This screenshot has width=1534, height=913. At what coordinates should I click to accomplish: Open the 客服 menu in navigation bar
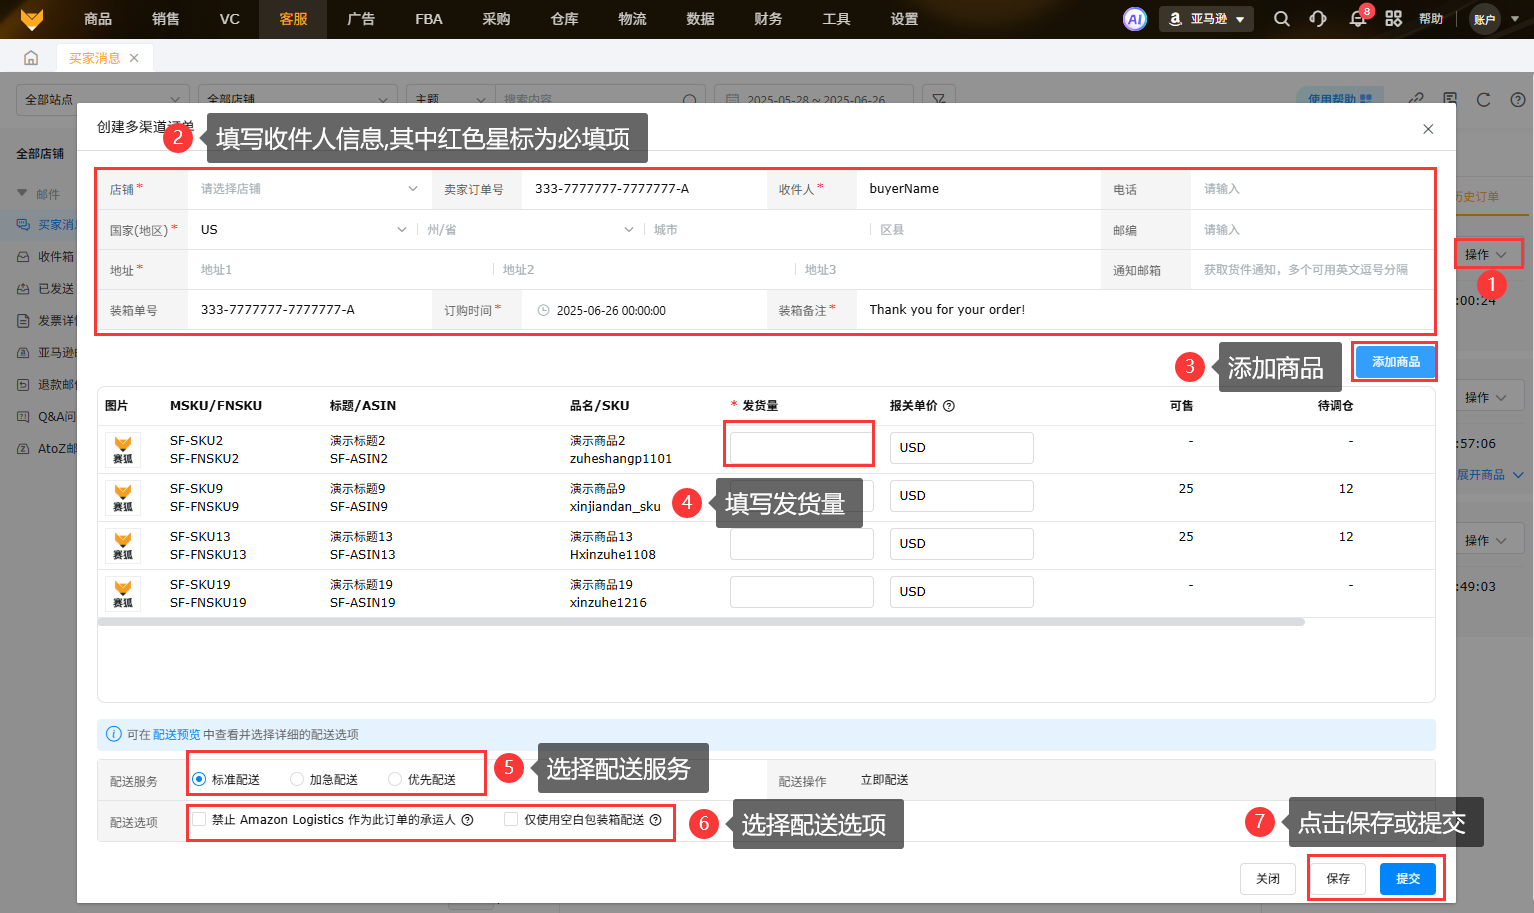pos(293,19)
